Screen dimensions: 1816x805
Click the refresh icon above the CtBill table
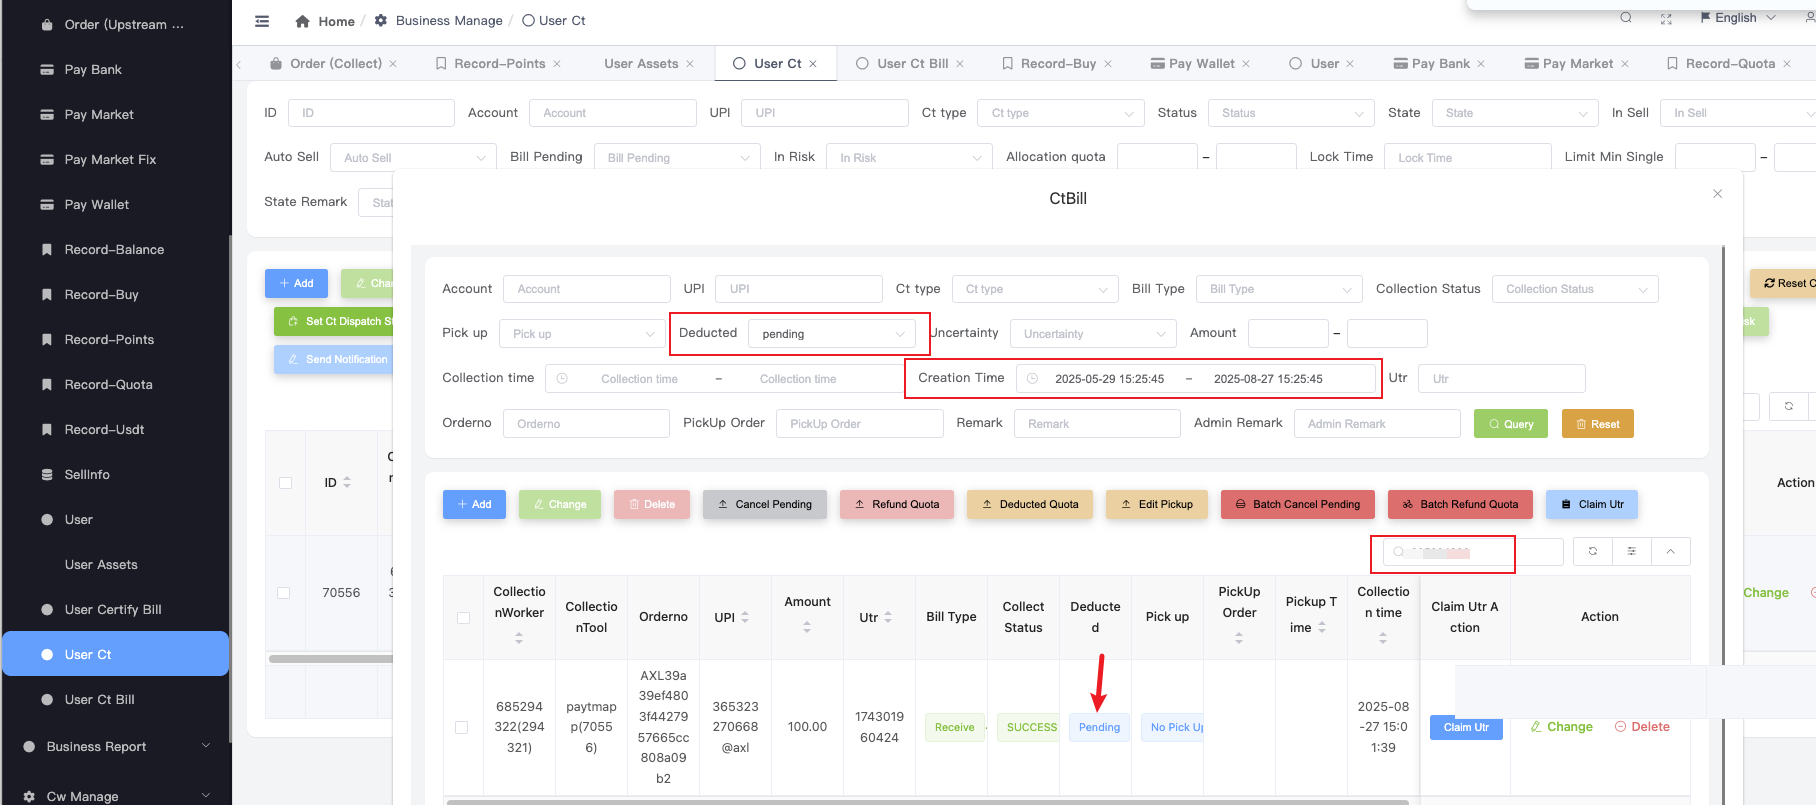tap(1593, 551)
